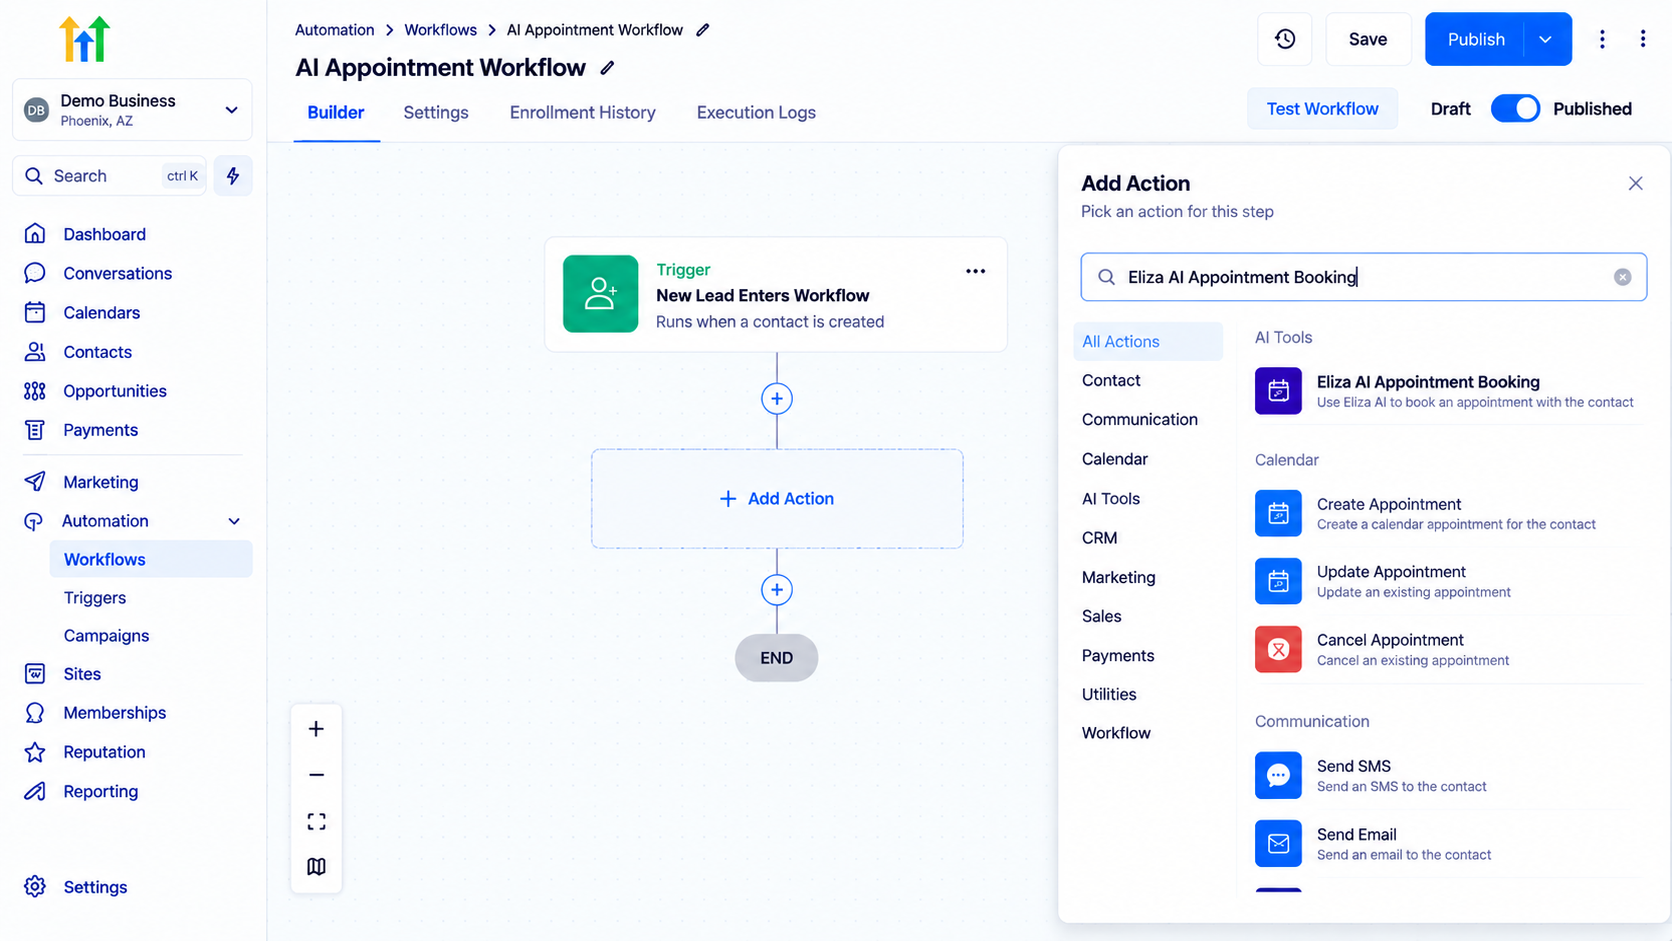Viewport: 1672px width, 941px height.
Task: Open the first vertical three-dots menu
Action: click(1602, 39)
